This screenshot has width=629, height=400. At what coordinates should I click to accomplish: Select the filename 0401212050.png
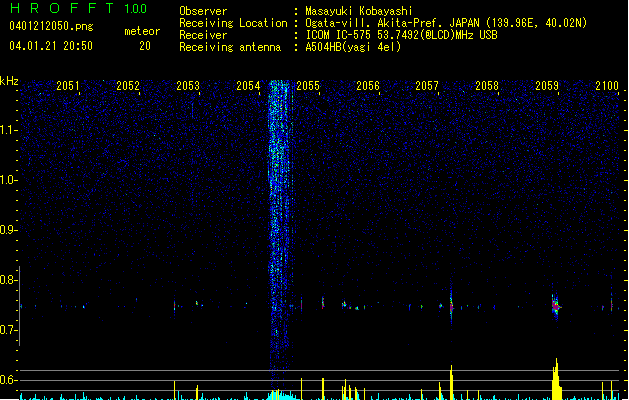point(51,27)
